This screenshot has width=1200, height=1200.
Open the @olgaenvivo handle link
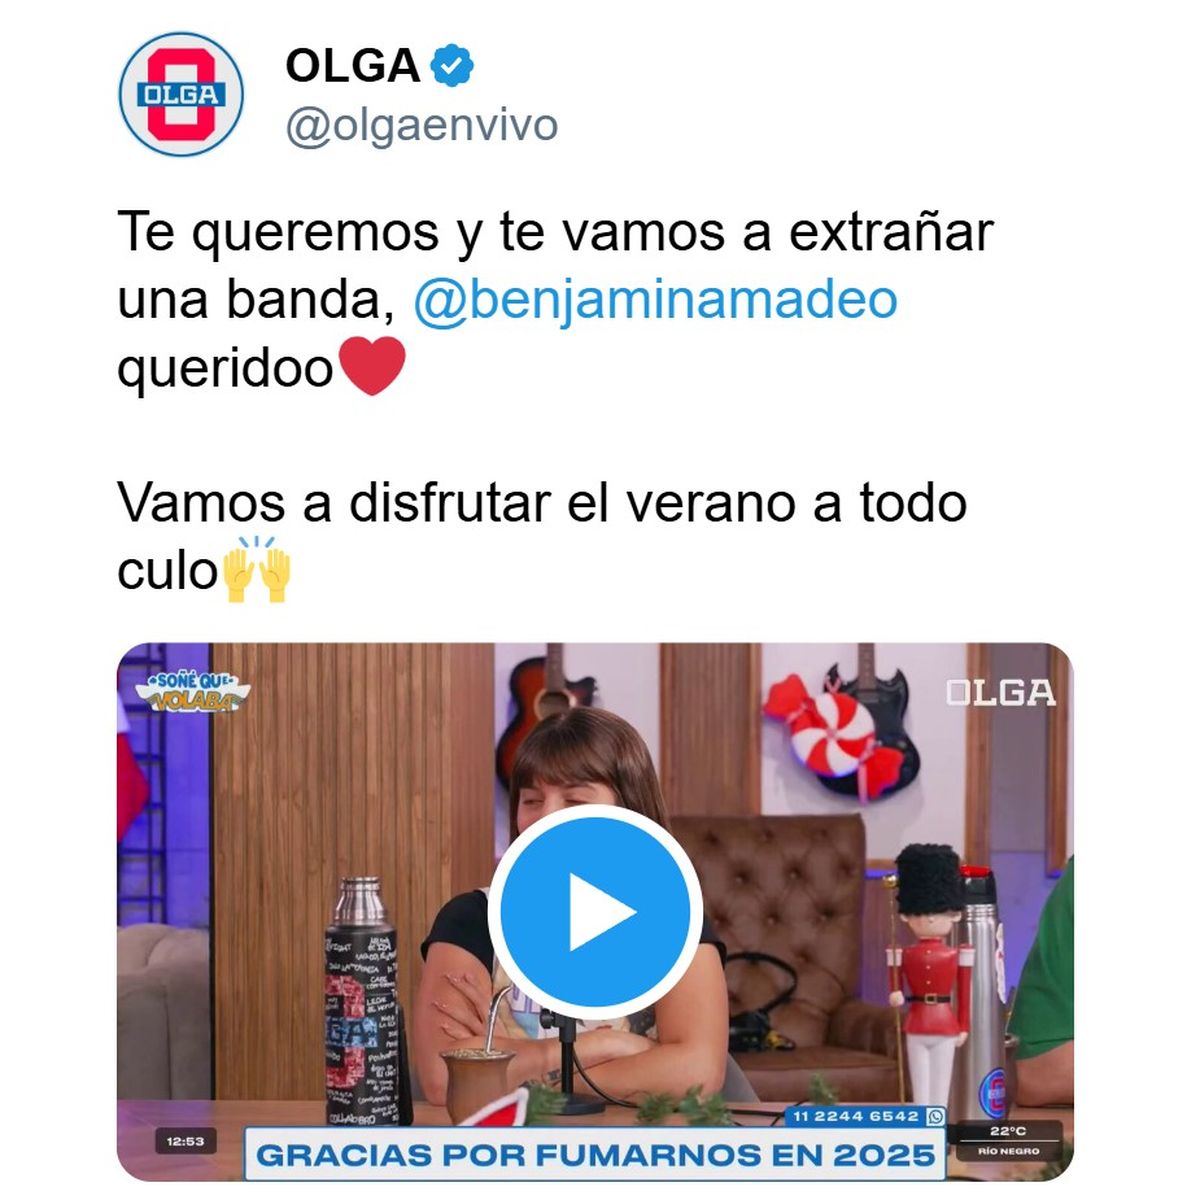422,126
